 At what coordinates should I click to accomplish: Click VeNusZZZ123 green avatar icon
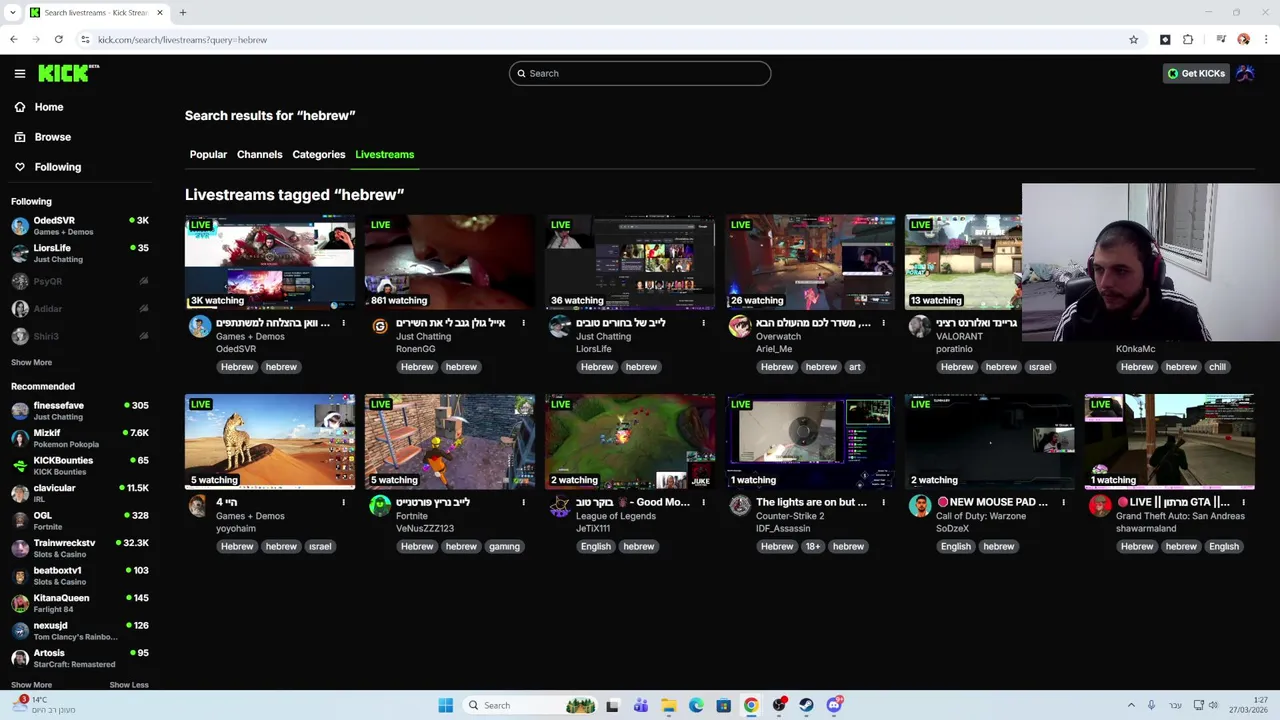[380, 506]
